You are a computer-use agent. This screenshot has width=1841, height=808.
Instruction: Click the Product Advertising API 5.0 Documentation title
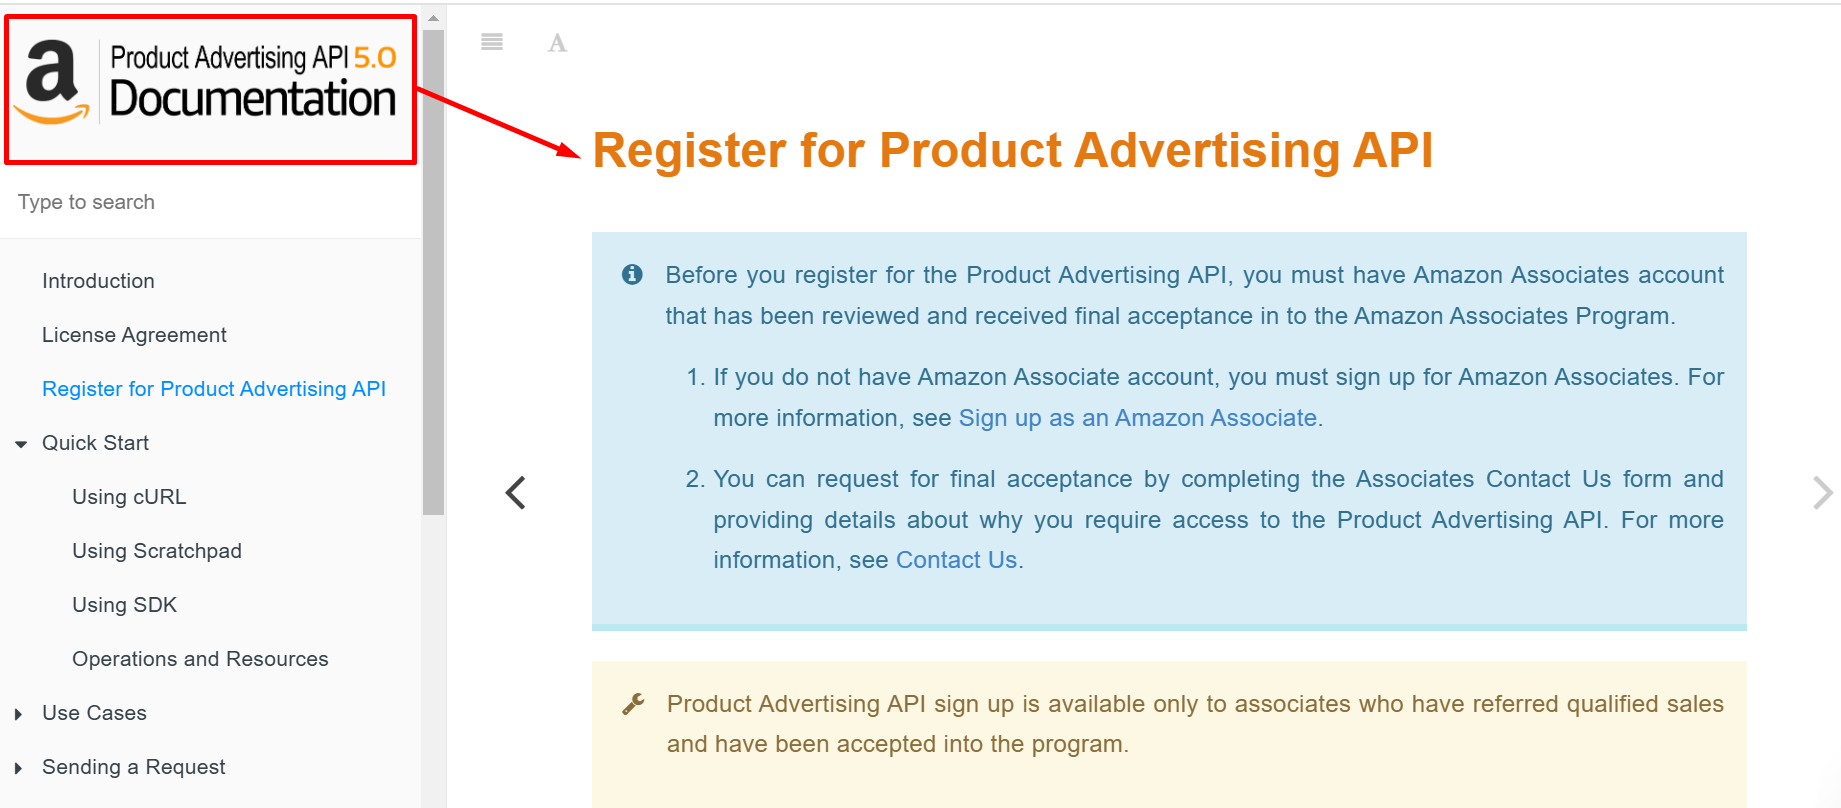click(x=253, y=82)
